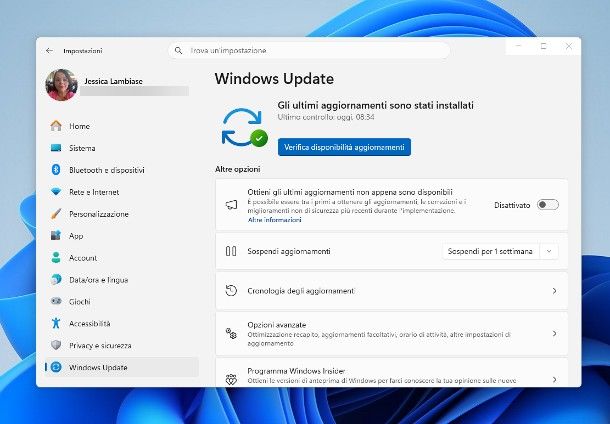Open Account settings section
610x424 pixels.
click(121, 258)
